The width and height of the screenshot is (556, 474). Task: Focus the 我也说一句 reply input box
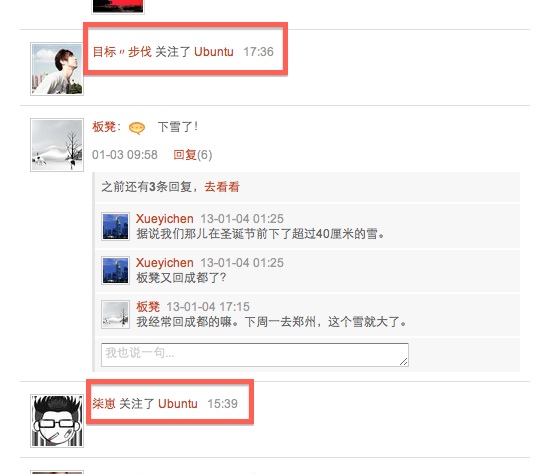click(x=255, y=355)
